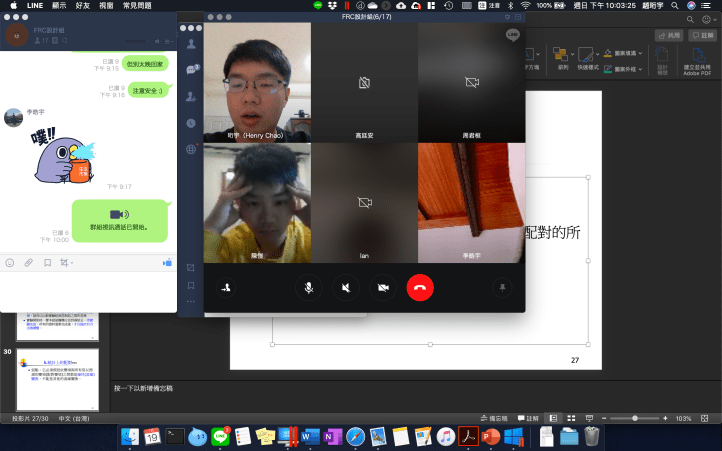Expand the 圖案外框 shape outline dropdown
Viewport: 722px width, 451px height.
pyautogui.click(x=640, y=69)
